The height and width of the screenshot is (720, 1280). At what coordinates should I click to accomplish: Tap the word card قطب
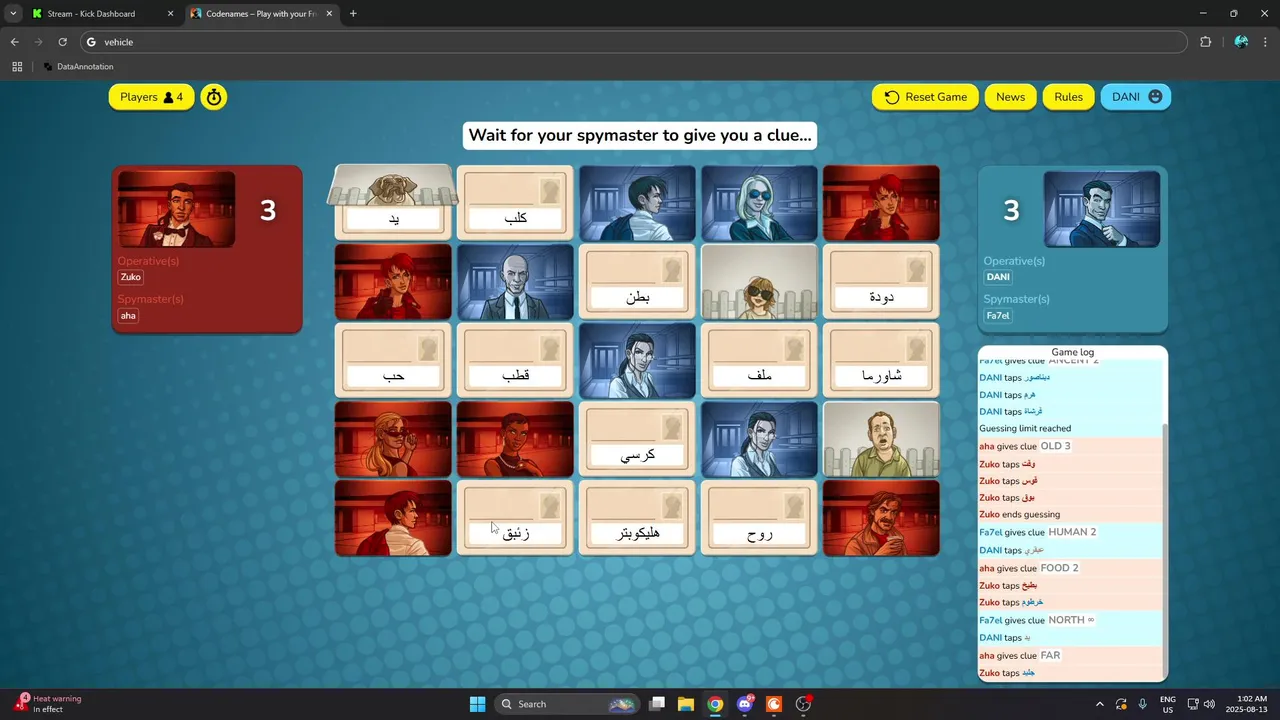(515, 361)
